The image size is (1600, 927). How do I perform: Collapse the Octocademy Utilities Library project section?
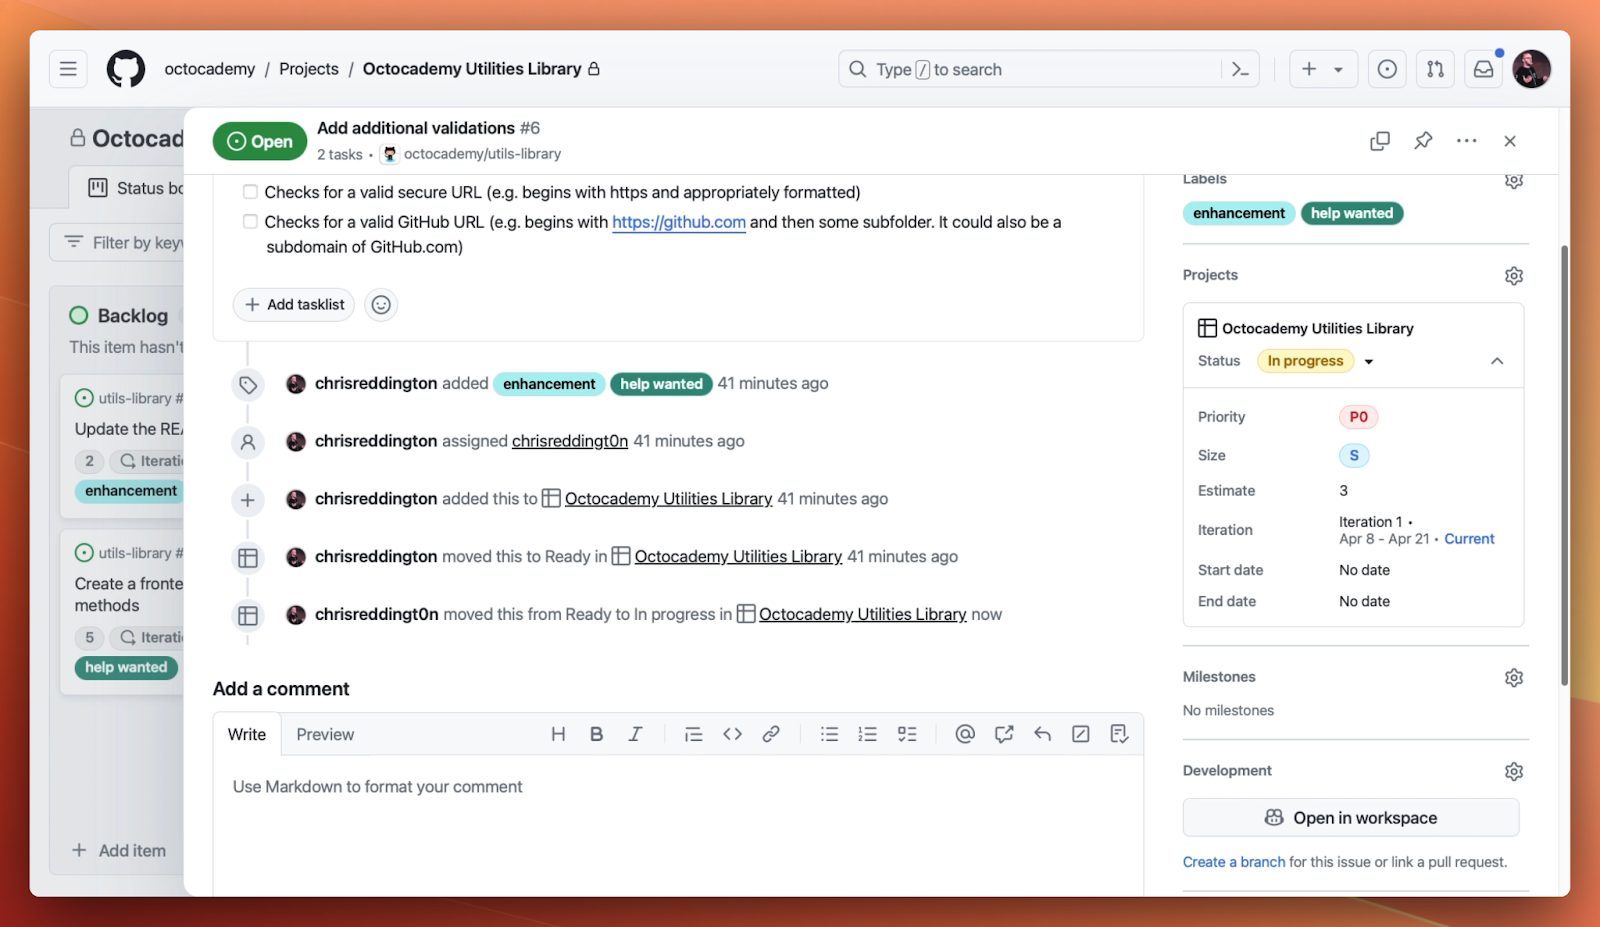point(1497,361)
